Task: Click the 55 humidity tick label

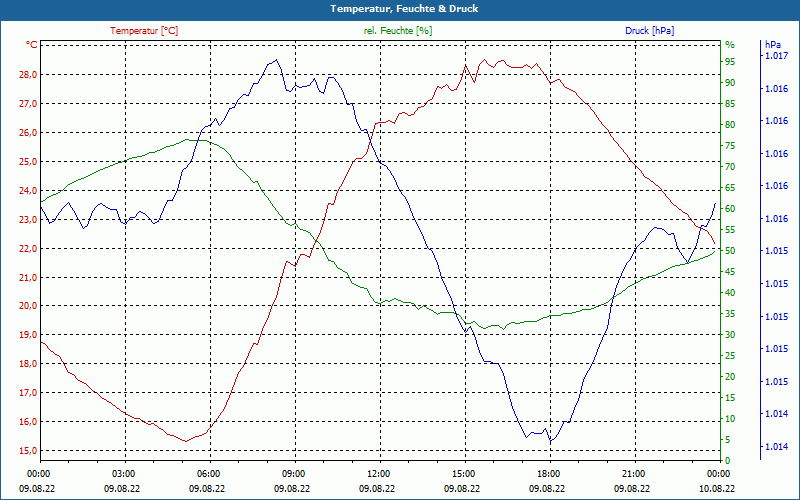Action: [x=730, y=230]
